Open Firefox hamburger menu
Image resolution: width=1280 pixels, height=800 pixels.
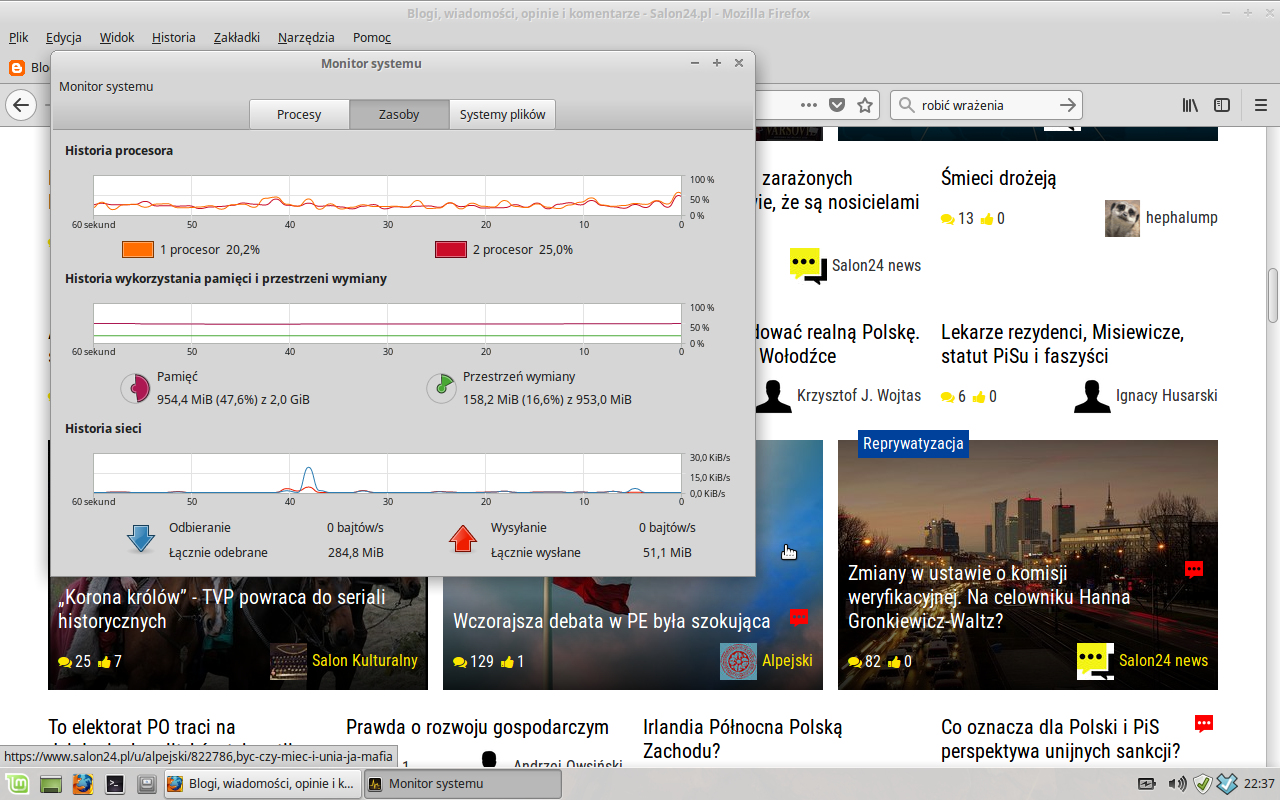point(1262,105)
